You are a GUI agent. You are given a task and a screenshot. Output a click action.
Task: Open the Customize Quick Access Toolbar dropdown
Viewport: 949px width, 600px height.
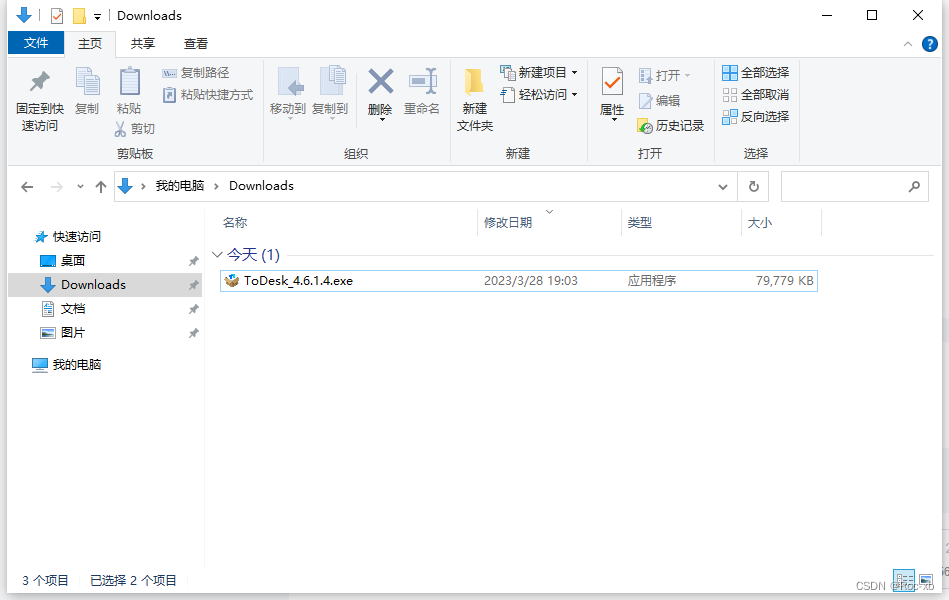tap(97, 16)
